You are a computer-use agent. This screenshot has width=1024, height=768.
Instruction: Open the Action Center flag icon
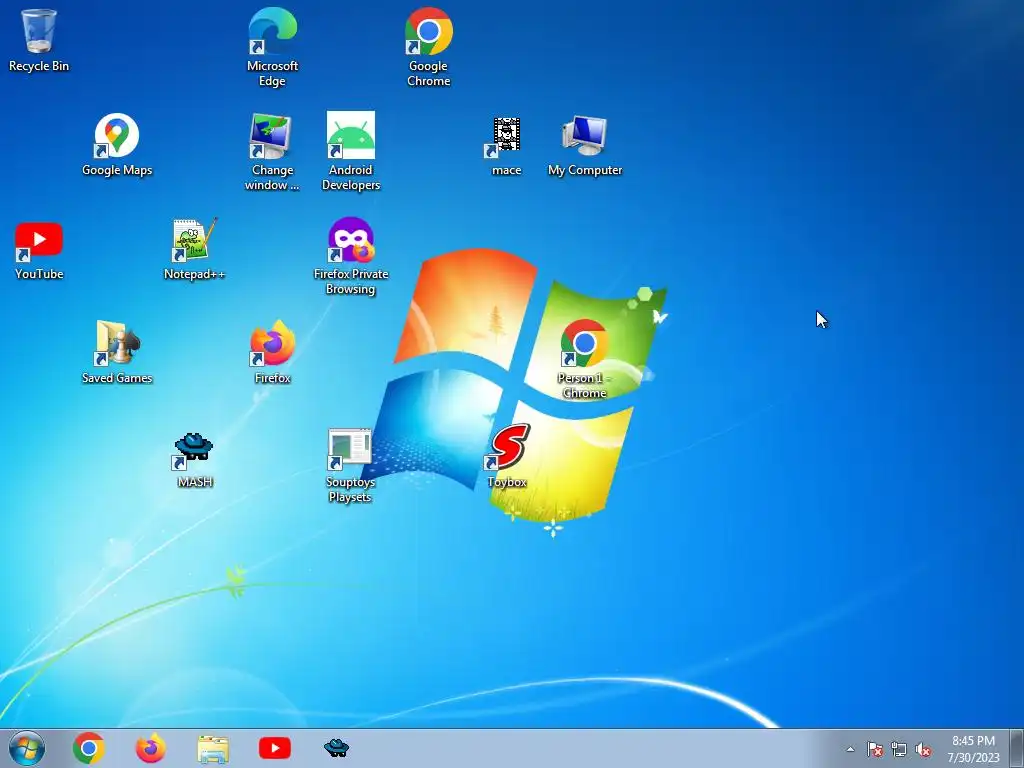click(x=874, y=749)
